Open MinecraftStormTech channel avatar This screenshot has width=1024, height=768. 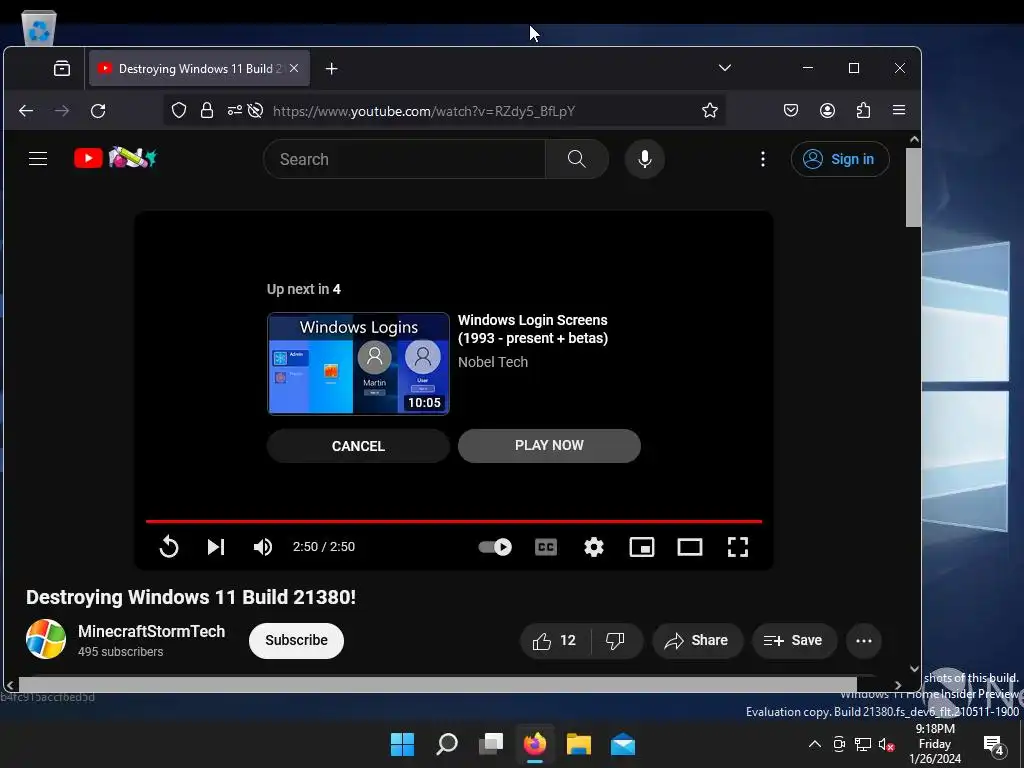coord(46,639)
